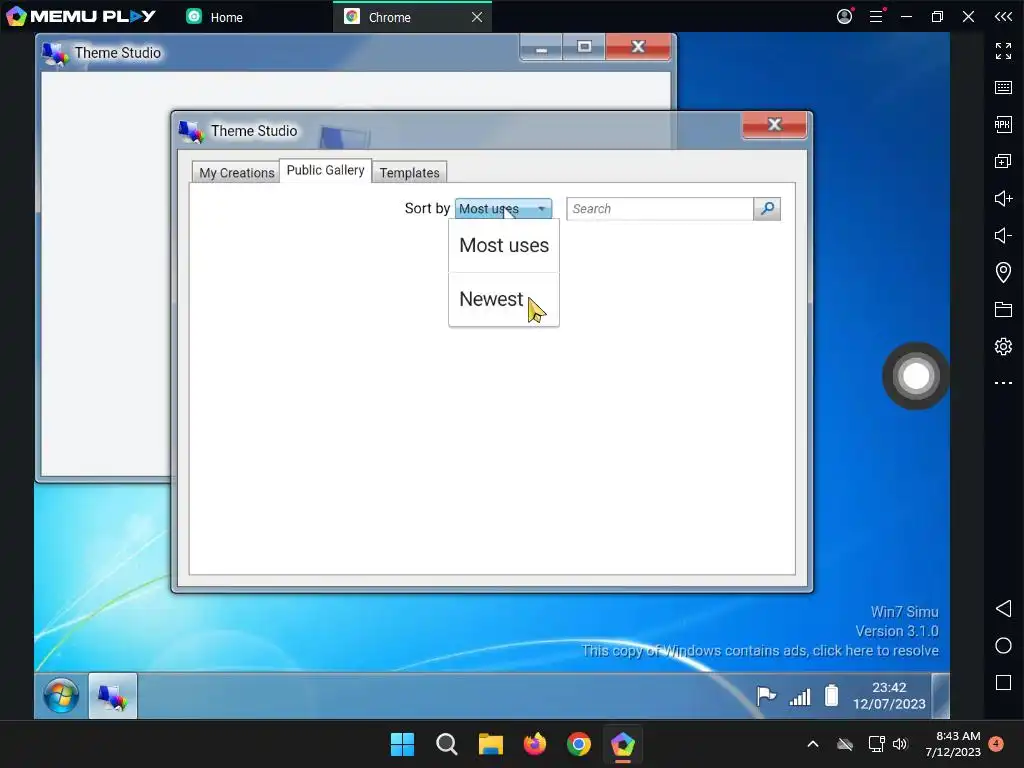This screenshot has height=768, width=1024.
Task: Launch Chrome from the Windows taskbar
Action: tap(579, 744)
